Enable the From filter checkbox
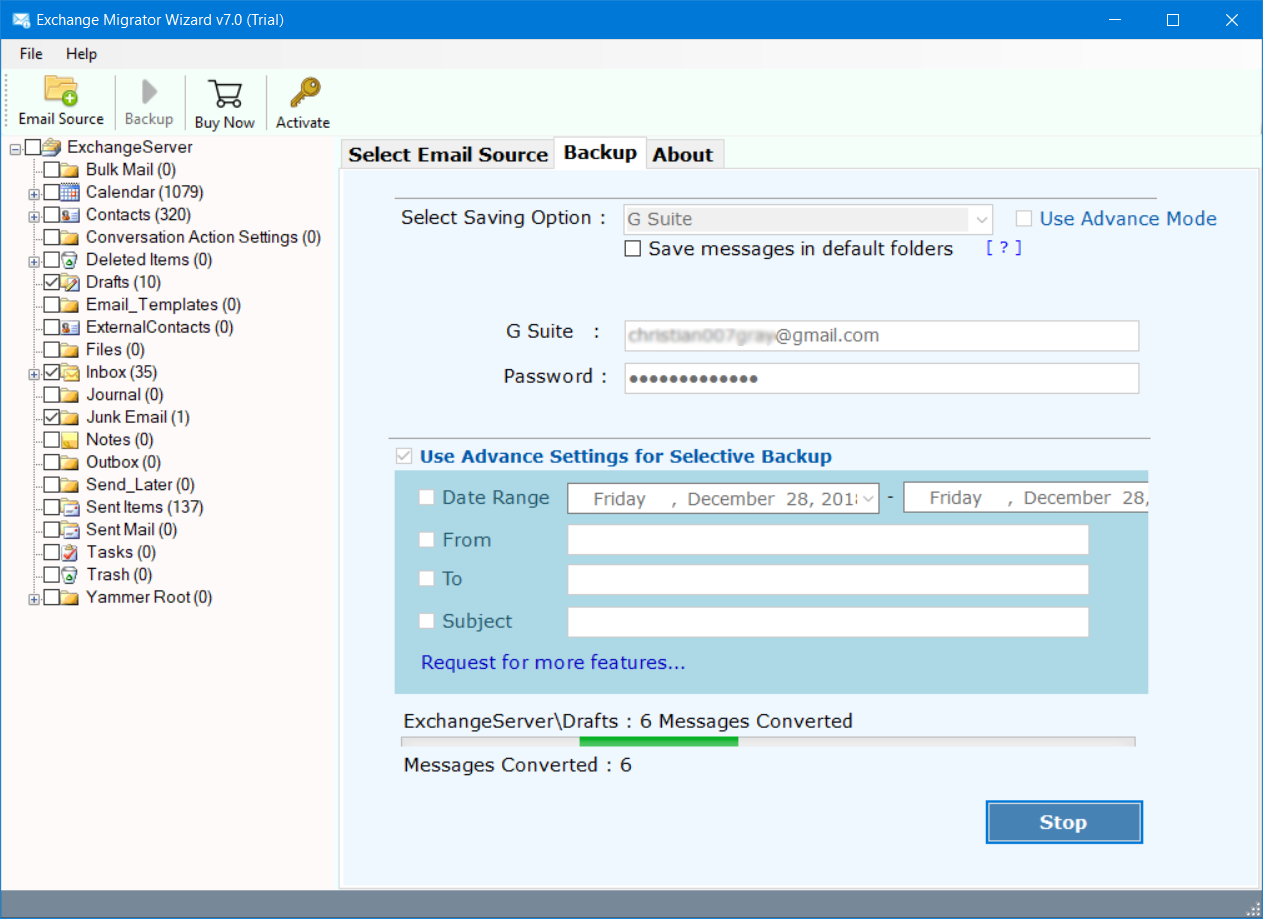Screen dimensions: 1263x919 point(427,540)
